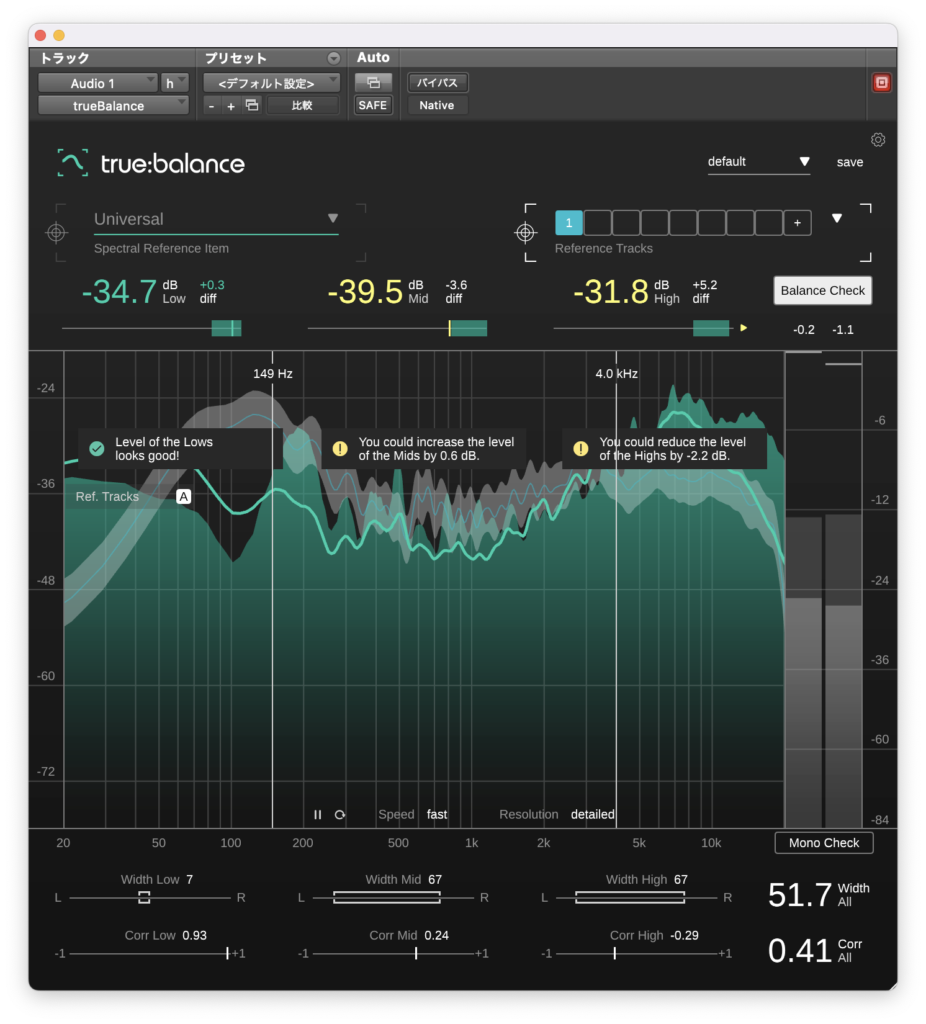Click the Corr Mid correlation meter
Screen dimensions: 926x1024
[393, 953]
